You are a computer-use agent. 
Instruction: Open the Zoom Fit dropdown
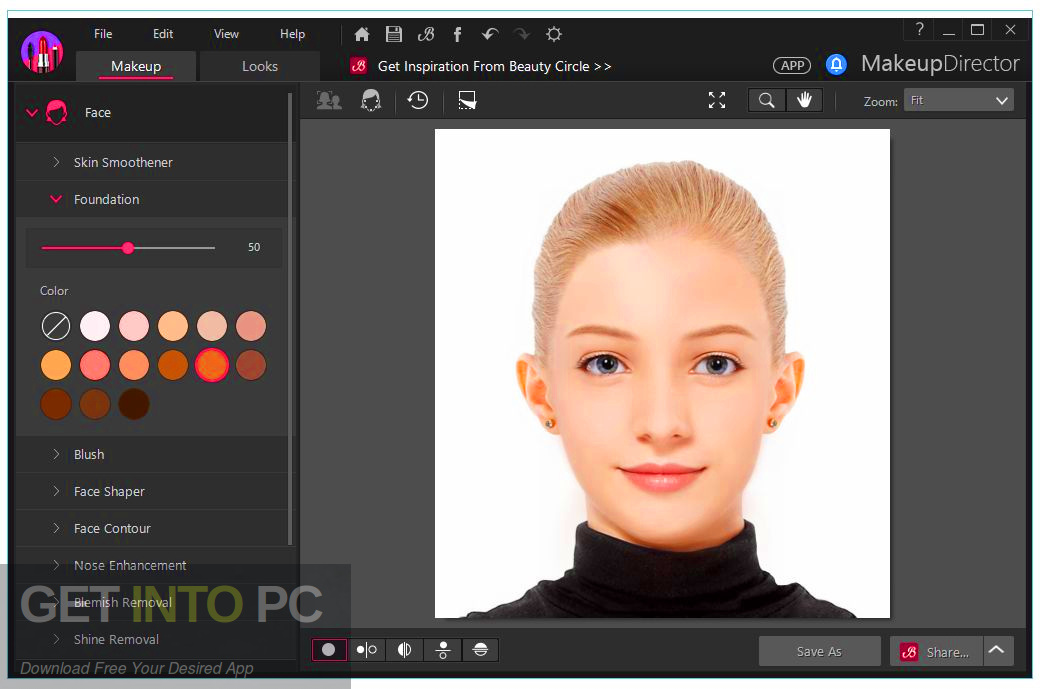tap(959, 101)
